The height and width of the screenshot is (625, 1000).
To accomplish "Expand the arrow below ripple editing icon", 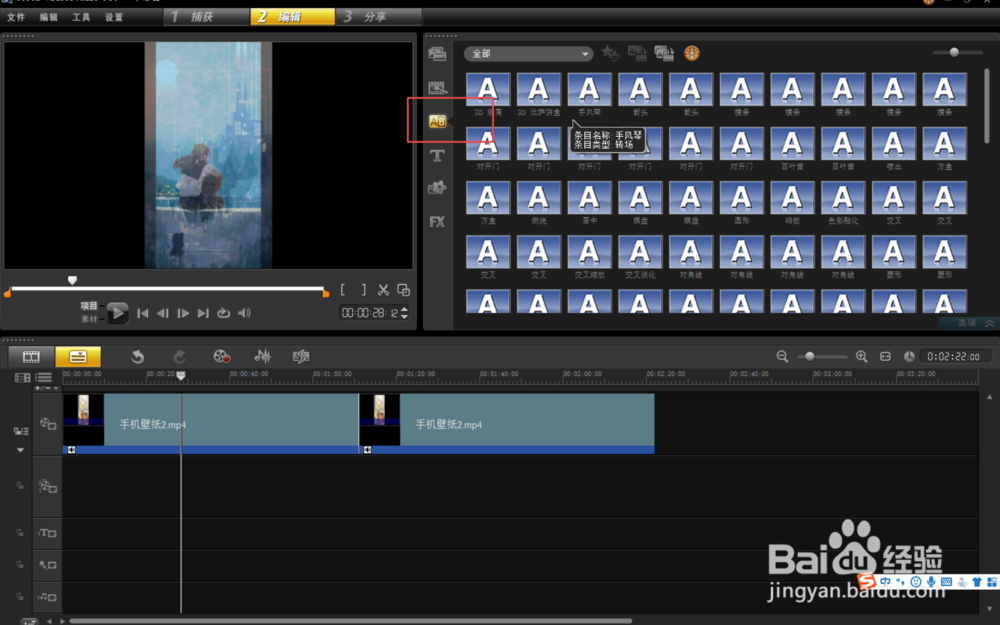I will [x=20, y=450].
